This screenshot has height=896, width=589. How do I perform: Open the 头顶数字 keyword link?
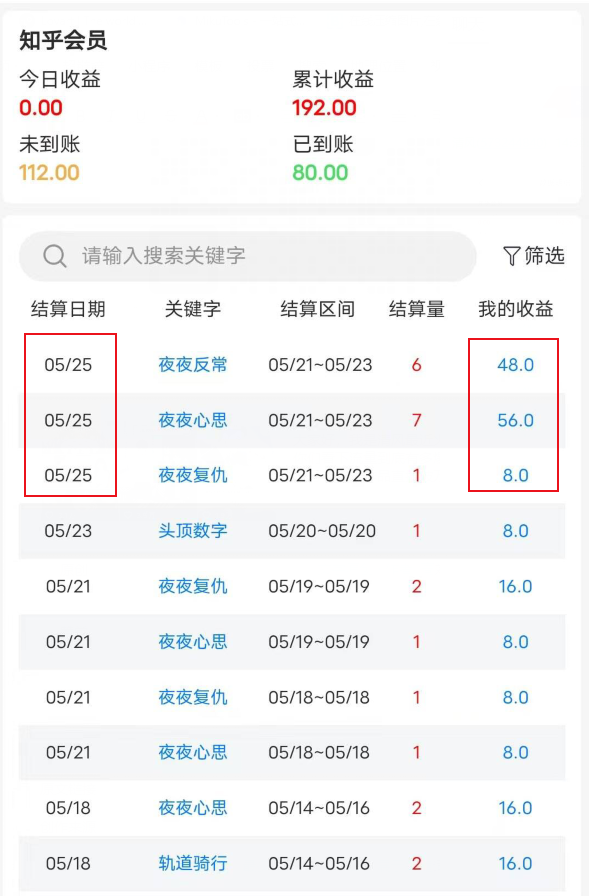pos(193,531)
